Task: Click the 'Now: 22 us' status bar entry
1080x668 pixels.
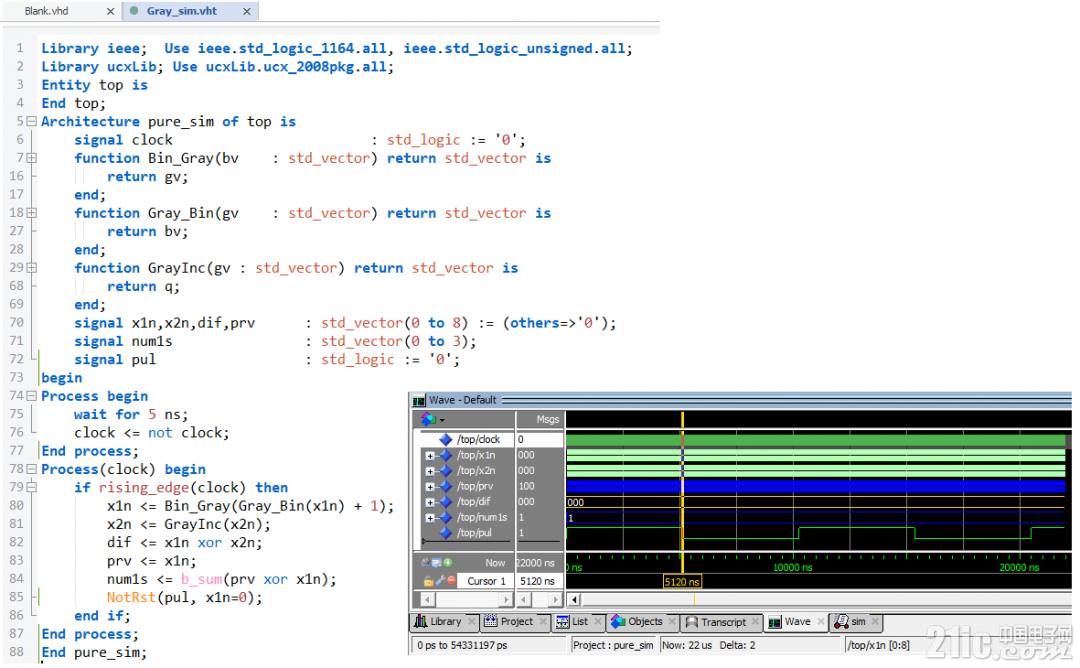Action: 687,645
